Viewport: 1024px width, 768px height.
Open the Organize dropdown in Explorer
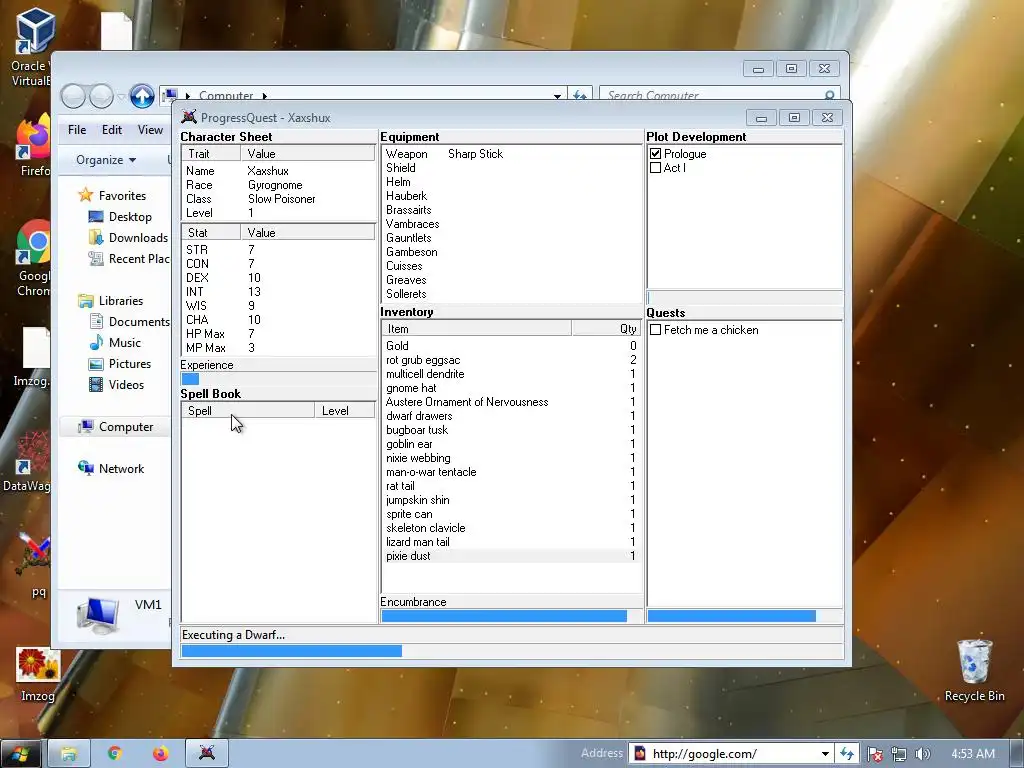pyautogui.click(x=106, y=160)
